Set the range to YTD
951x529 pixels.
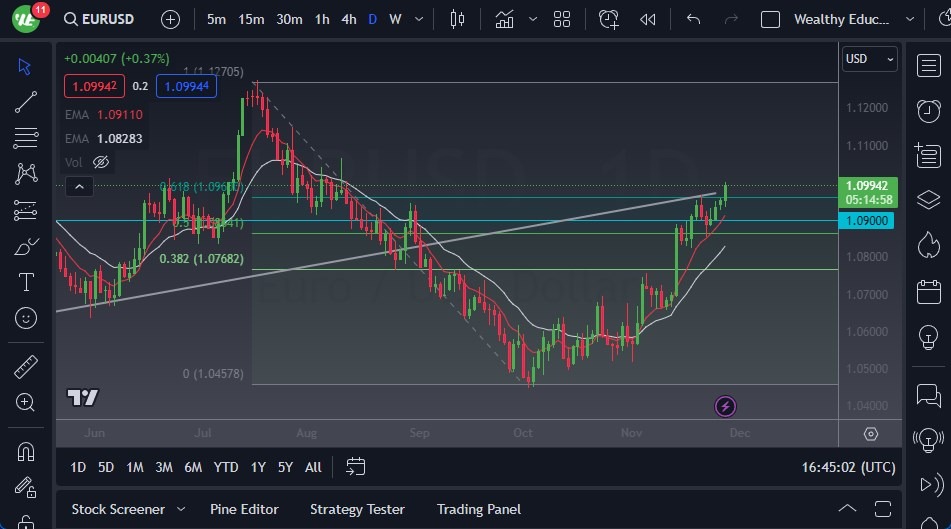[226, 467]
